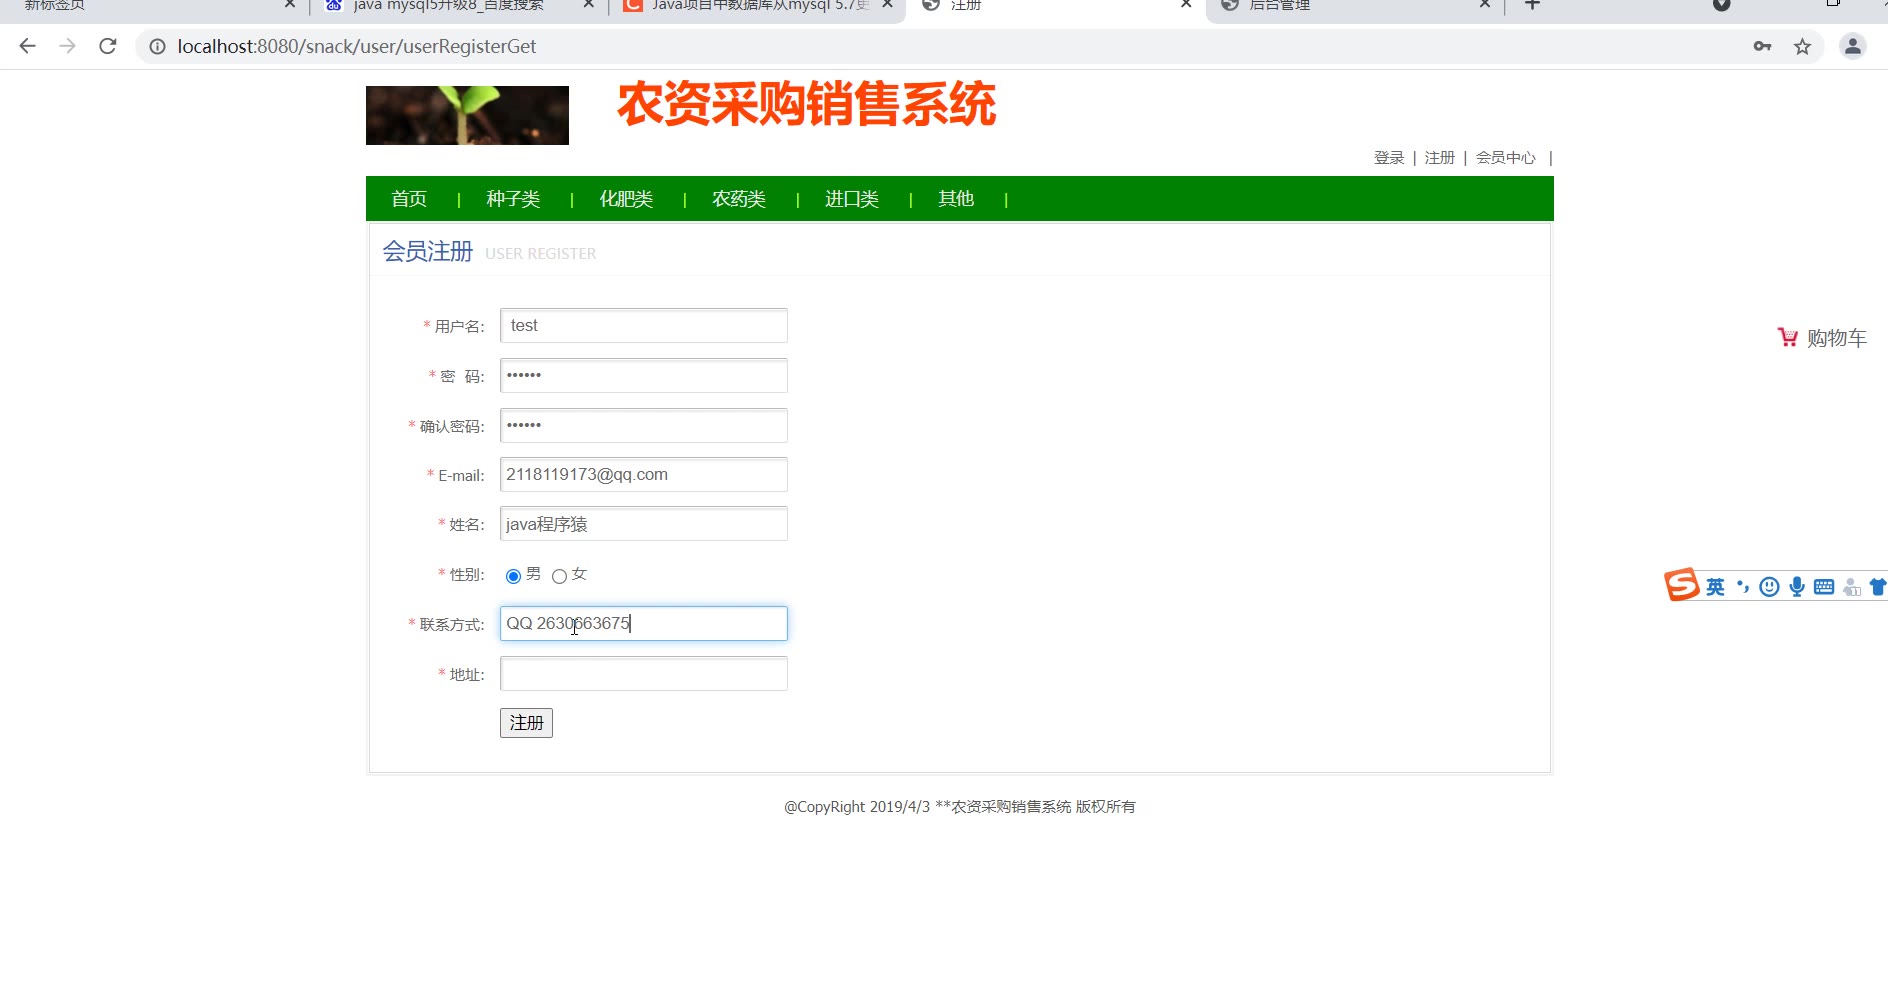Click the 用户名 input field
Screen dimensions: 1888x996
644,326
